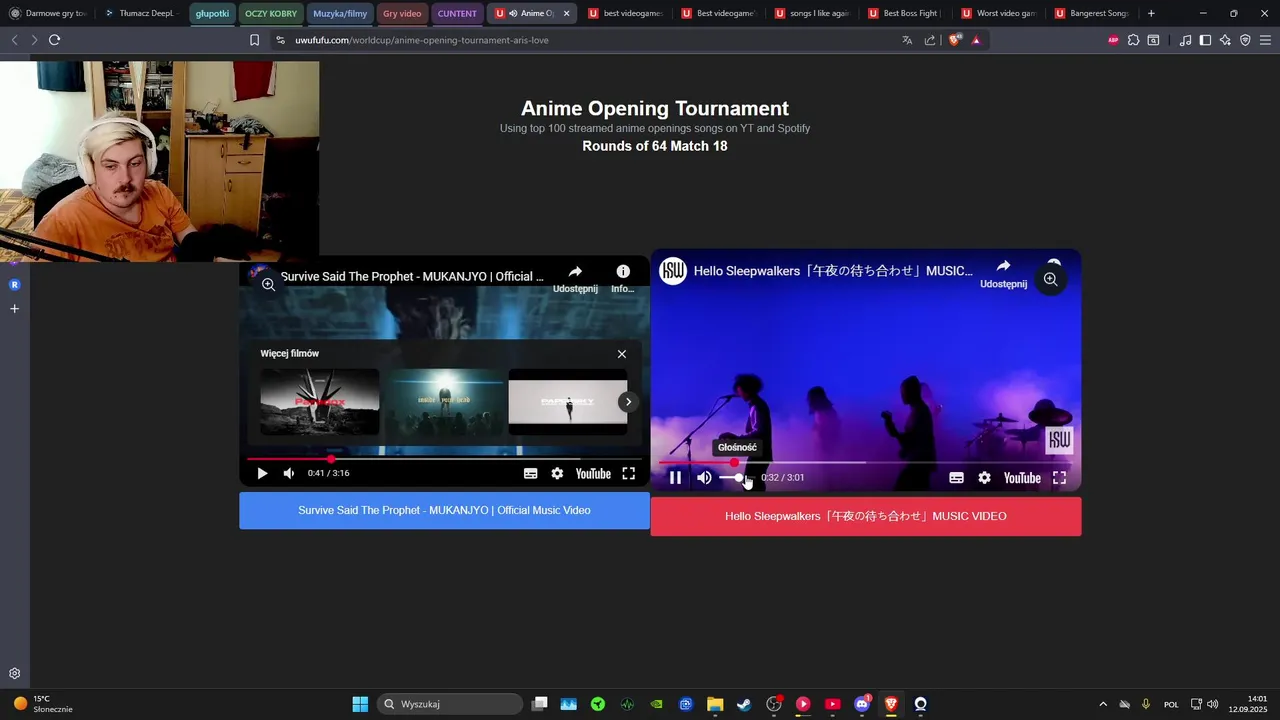Screen dimensions: 1280x720
Task: Open the Gry video tab group
Action: pyautogui.click(x=402, y=14)
